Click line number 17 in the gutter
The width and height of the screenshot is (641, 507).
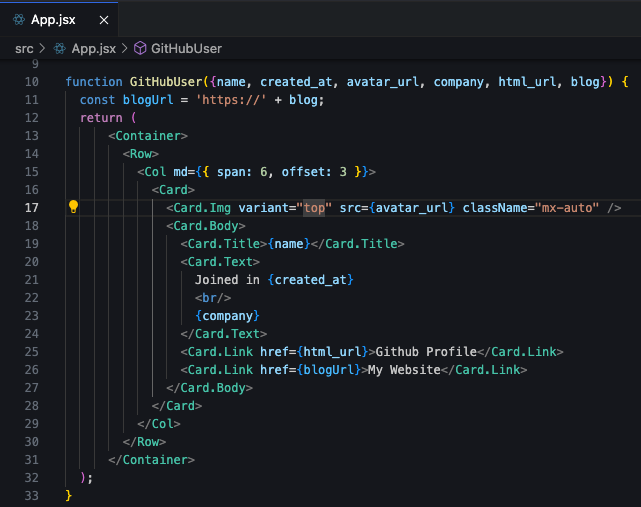(31, 208)
